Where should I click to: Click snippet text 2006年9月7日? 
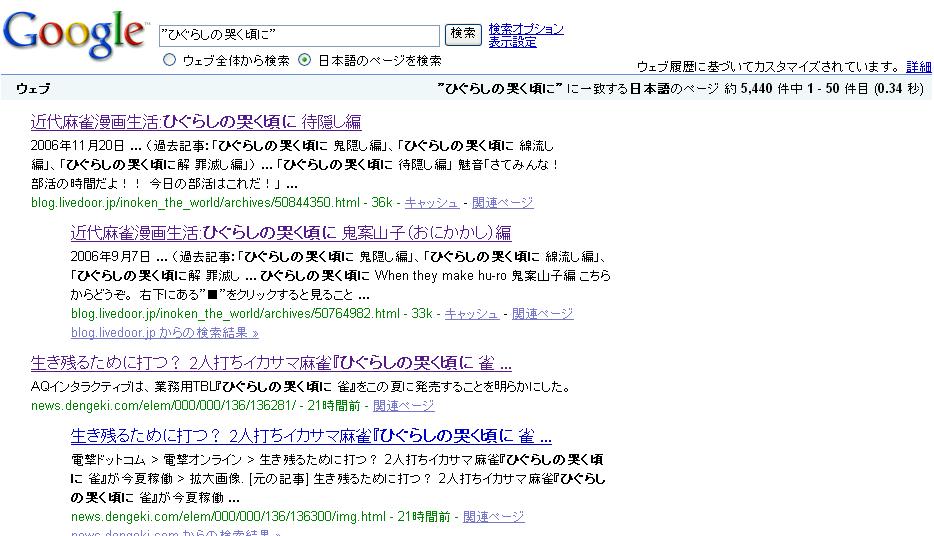coord(110,257)
